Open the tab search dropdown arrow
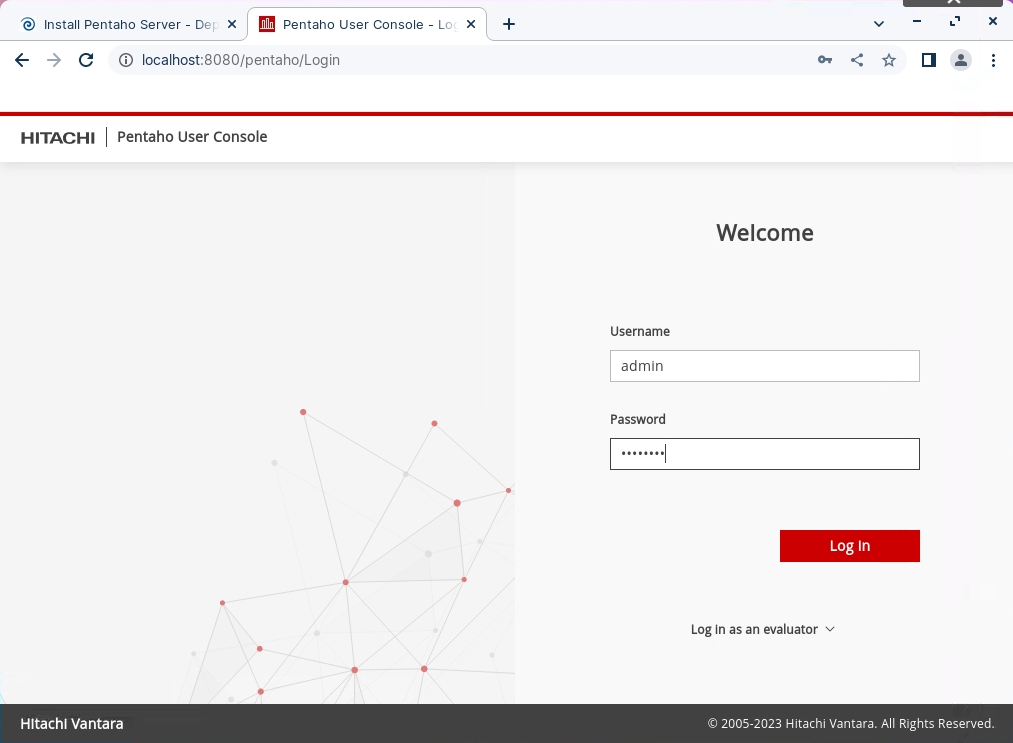The image size is (1013, 743). [879, 24]
